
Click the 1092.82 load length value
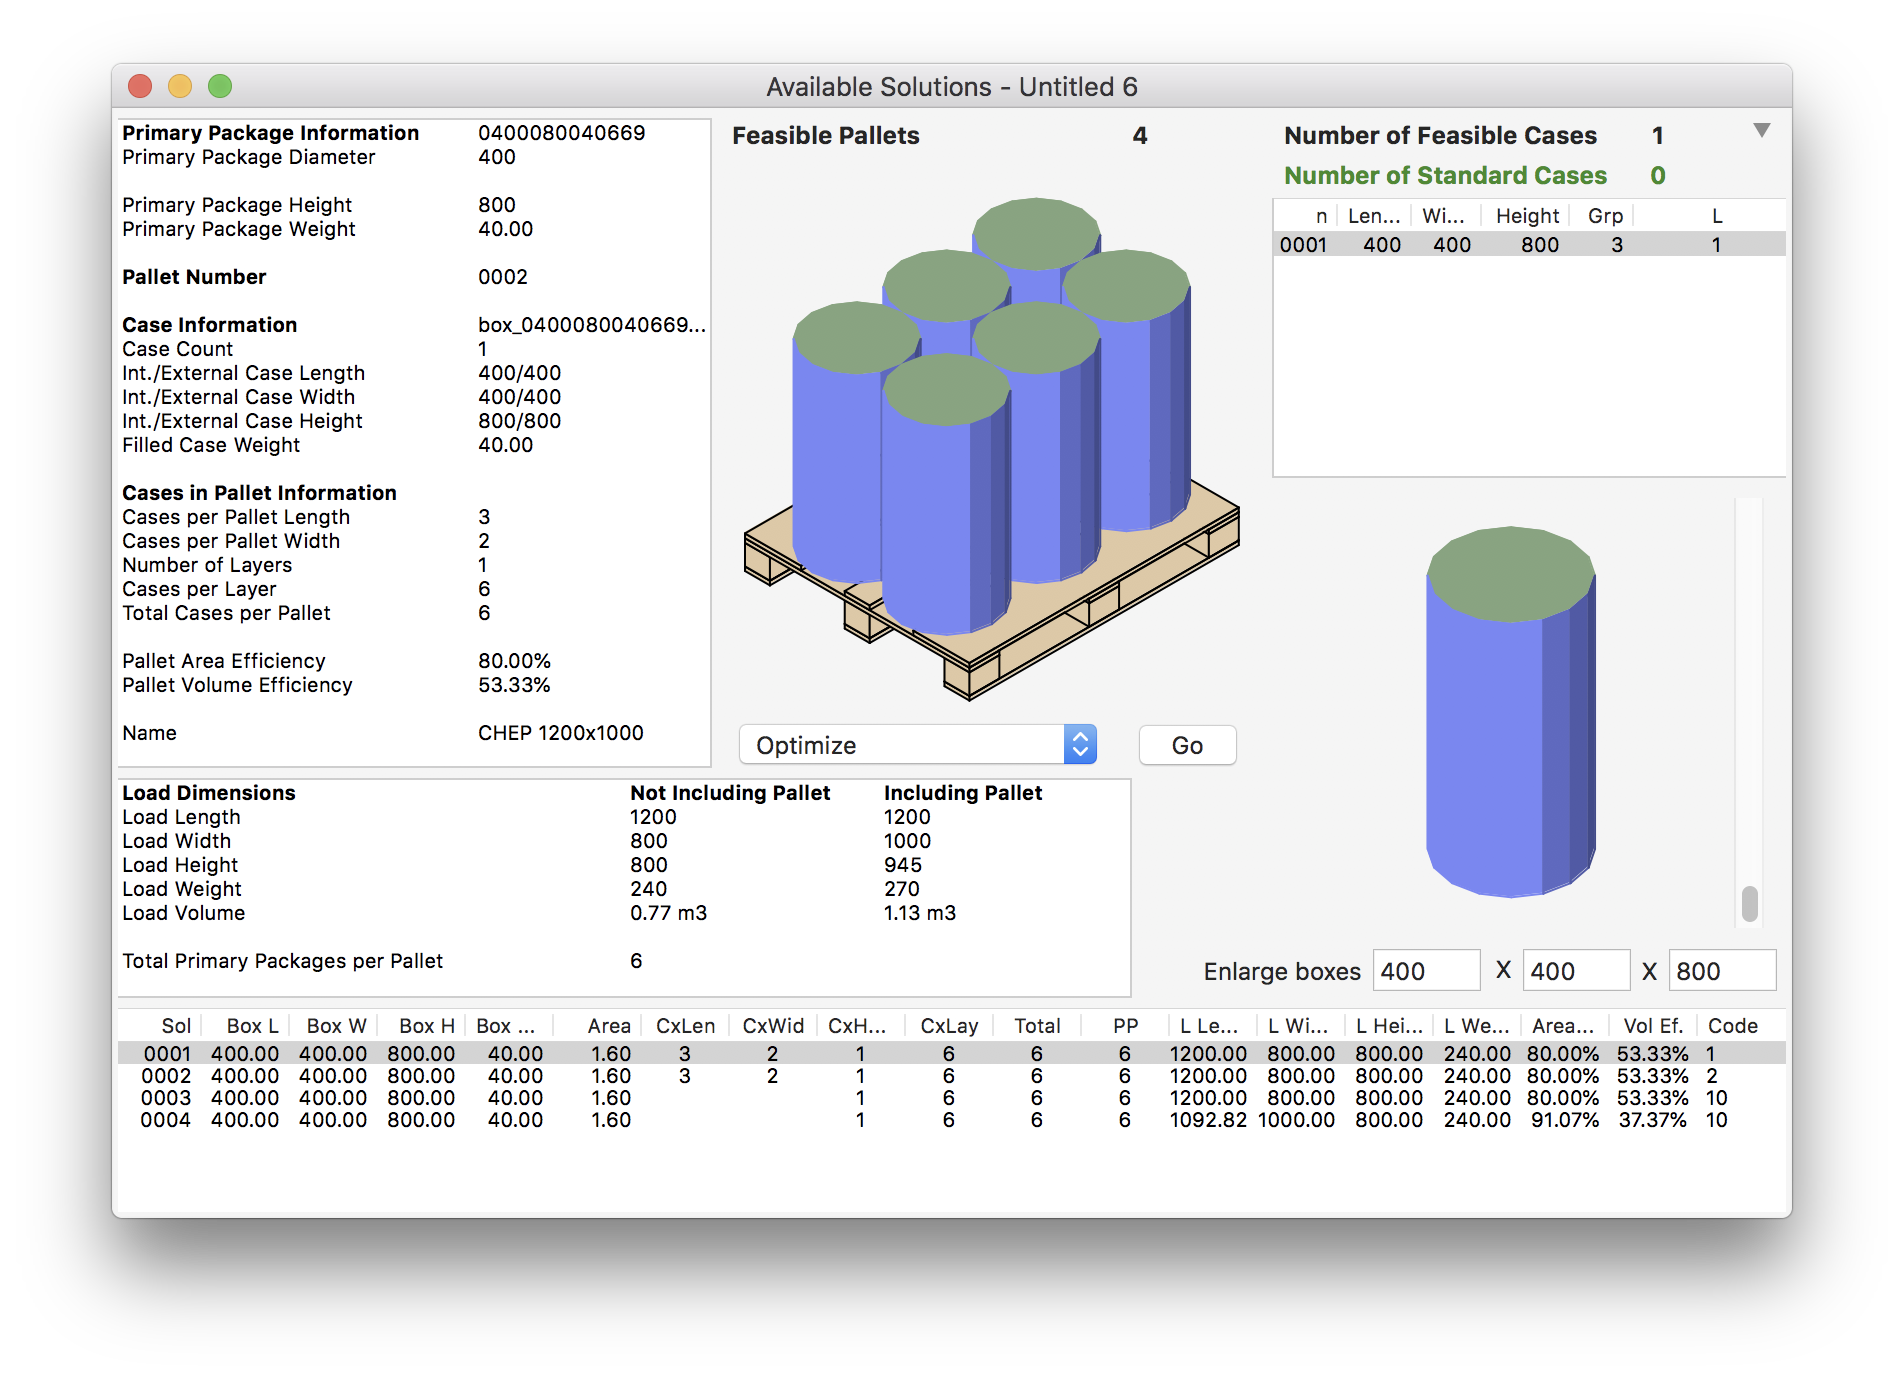(1208, 1120)
